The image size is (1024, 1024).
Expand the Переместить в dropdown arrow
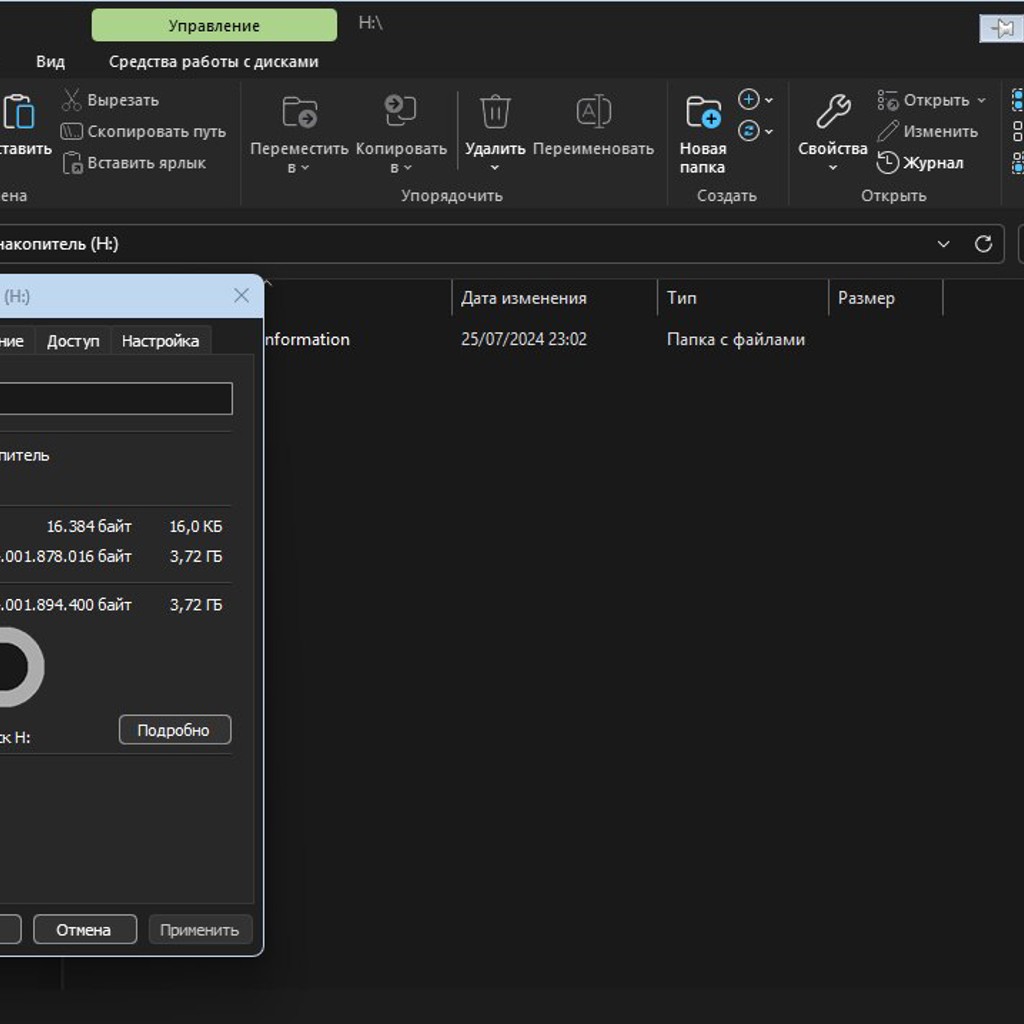pyautogui.click(x=304, y=168)
